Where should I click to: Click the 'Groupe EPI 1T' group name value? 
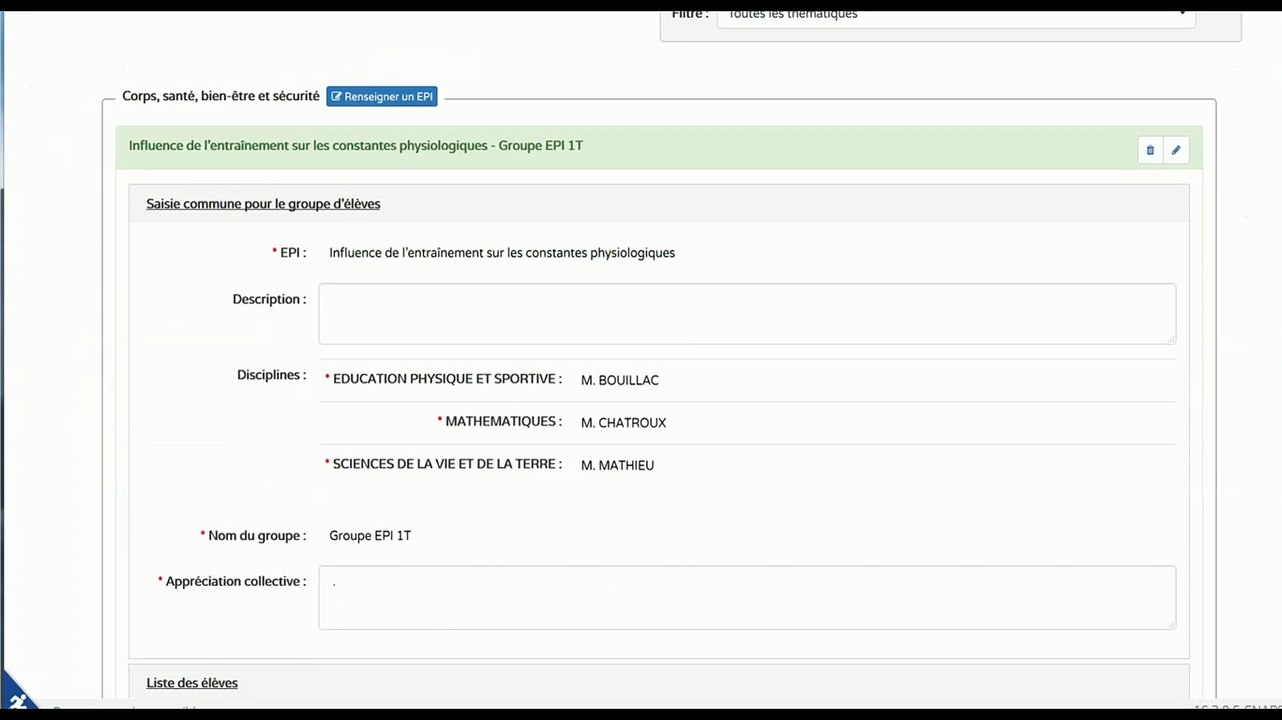coord(370,536)
